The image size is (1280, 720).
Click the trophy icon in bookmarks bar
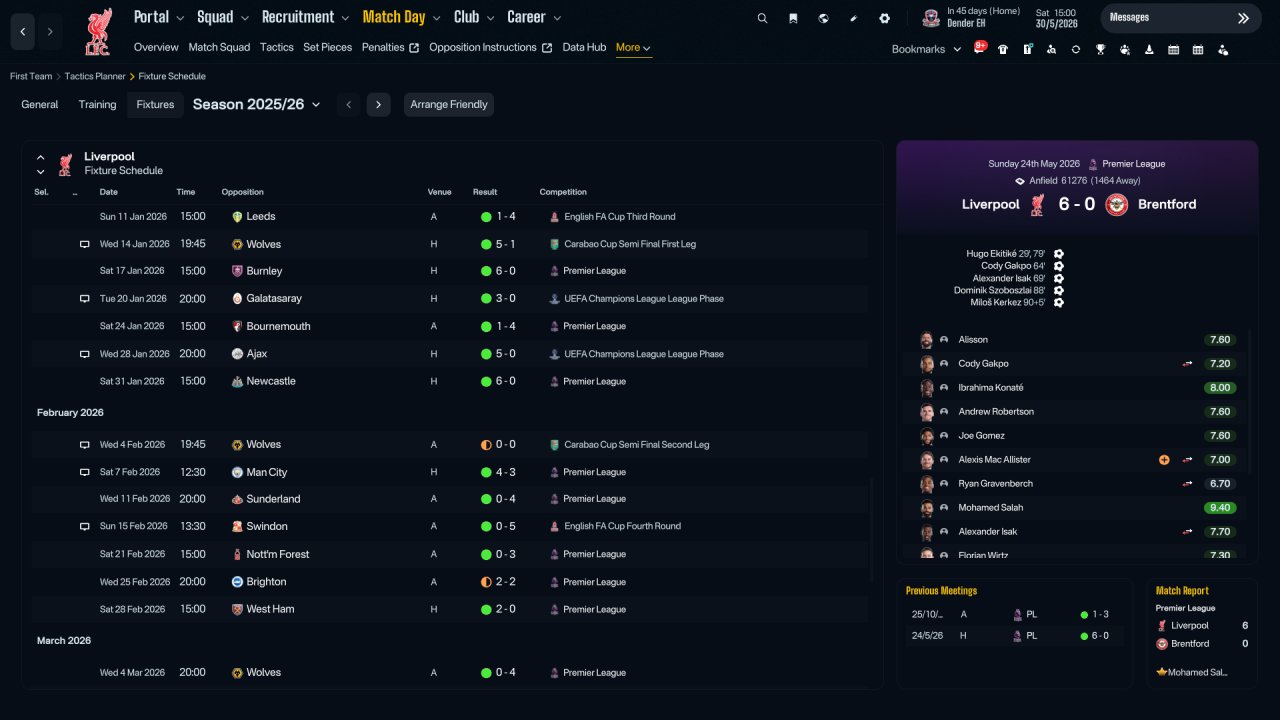(x=1100, y=49)
